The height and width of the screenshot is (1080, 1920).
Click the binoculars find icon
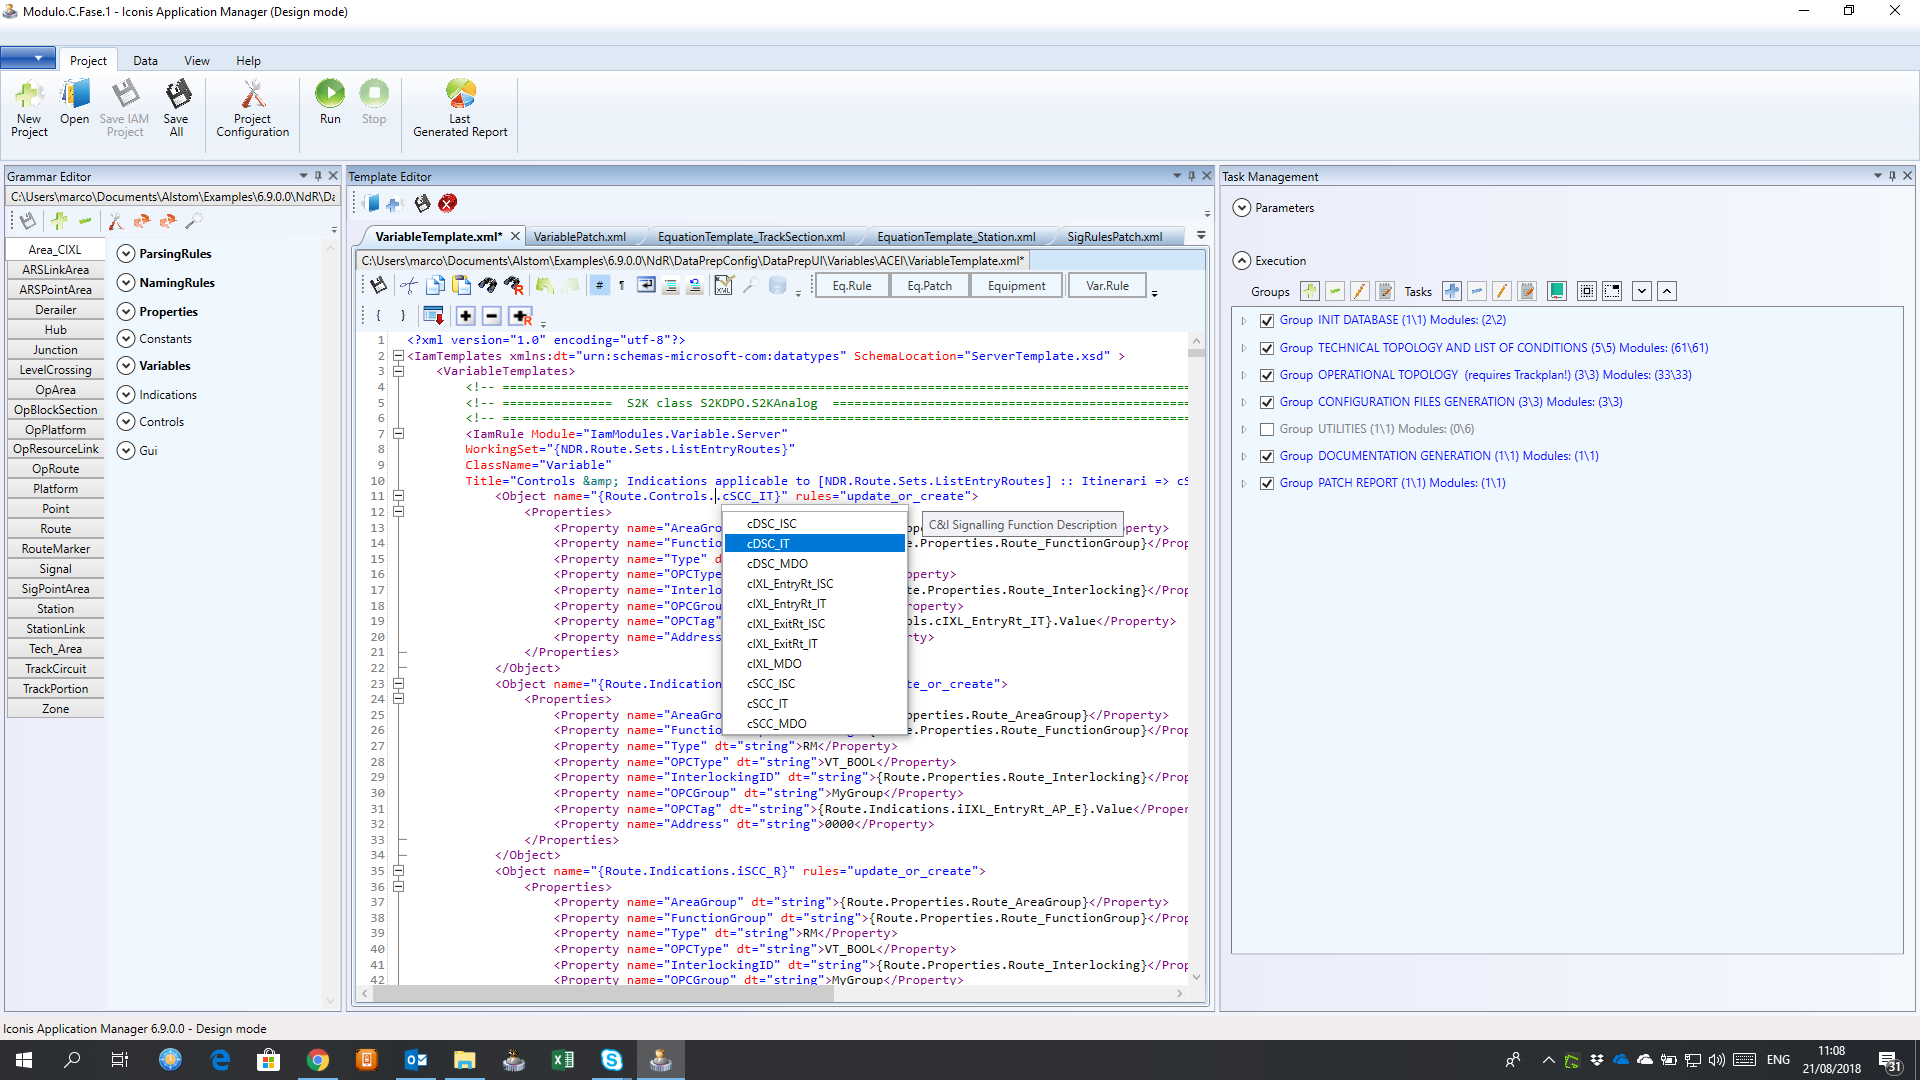487,286
